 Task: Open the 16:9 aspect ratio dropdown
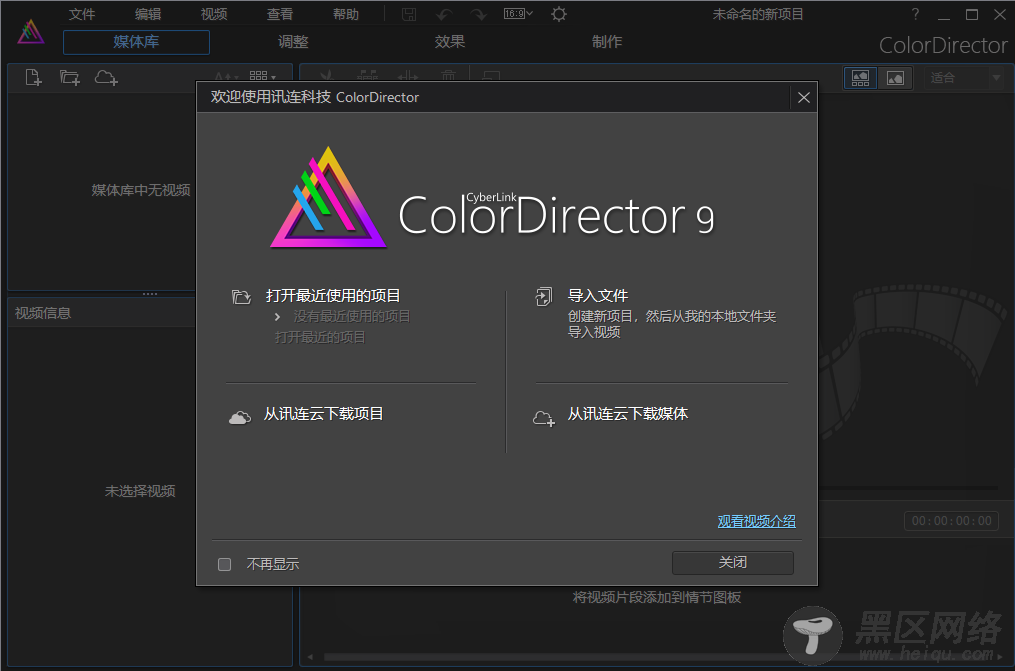pos(519,14)
